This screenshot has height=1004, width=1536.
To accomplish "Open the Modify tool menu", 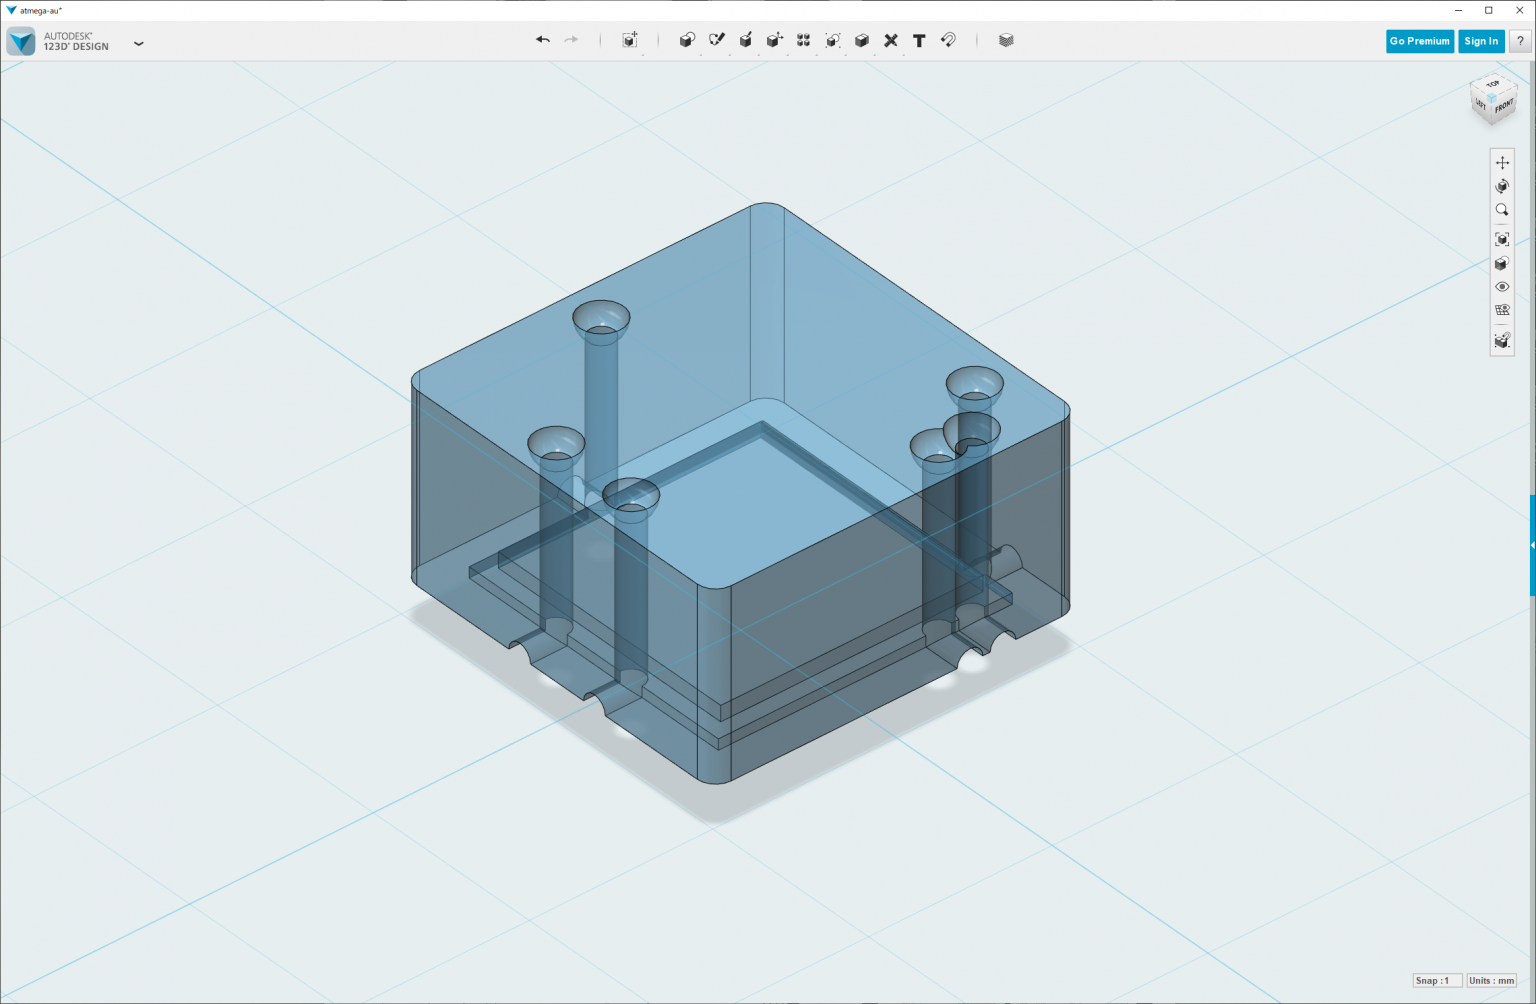I will pos(774,40).
